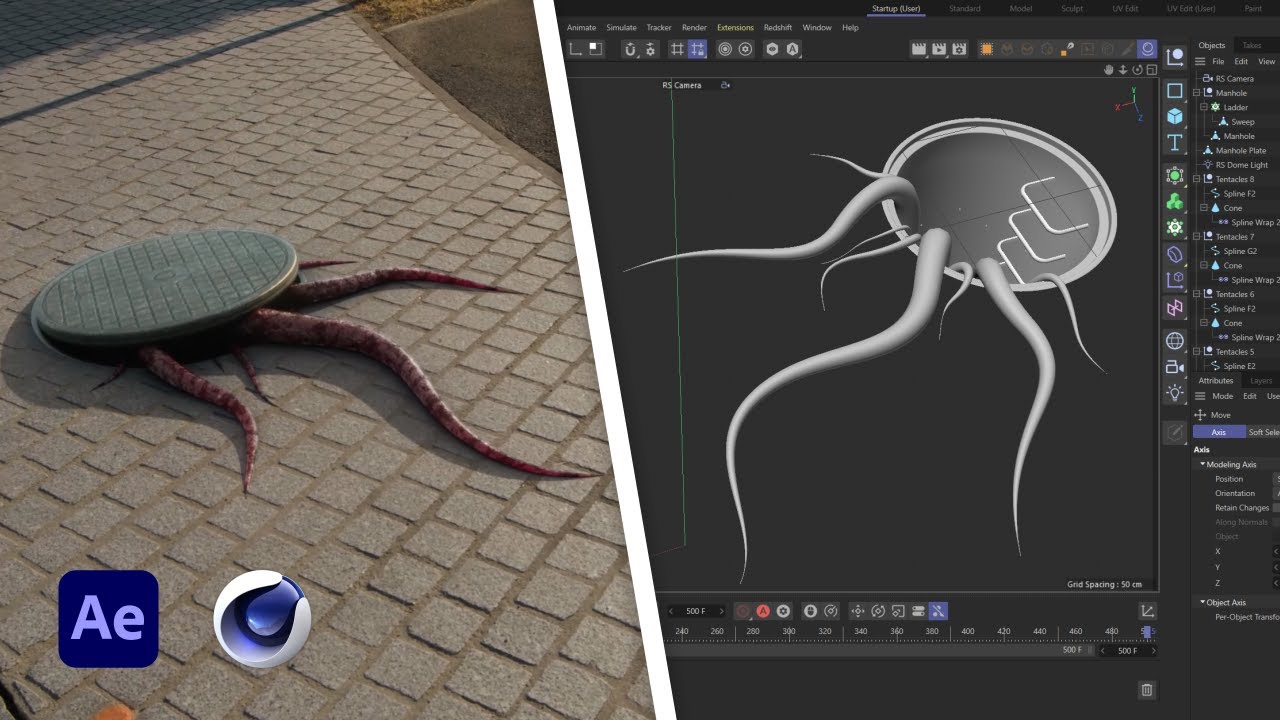This screenshot has height=720, width=1280.
Task: Open render settings clapperboard gear icon
Action: tap(959, 49)
